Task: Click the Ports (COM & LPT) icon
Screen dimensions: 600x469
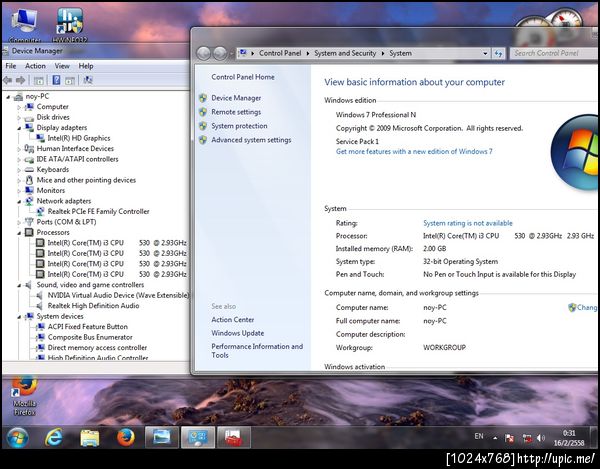Action: pyautogui.click(x=29, y=222)
